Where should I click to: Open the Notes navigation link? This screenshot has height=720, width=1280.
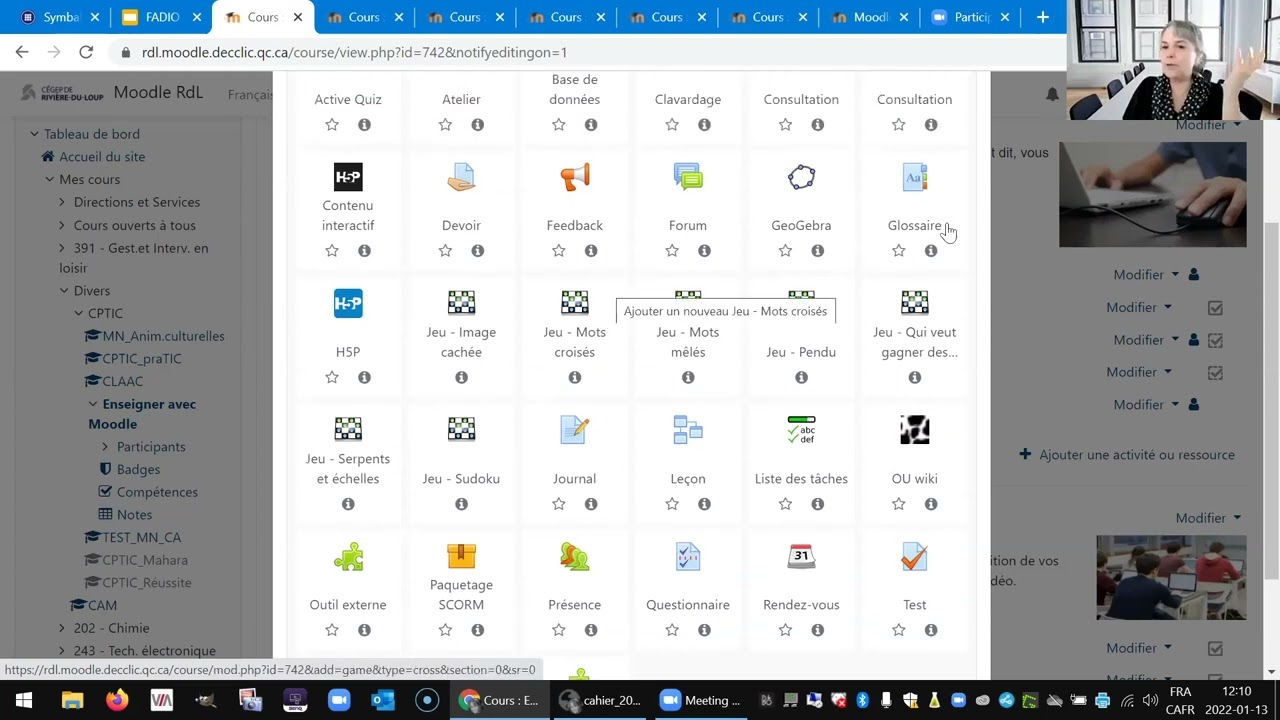(x=134, y=515)
